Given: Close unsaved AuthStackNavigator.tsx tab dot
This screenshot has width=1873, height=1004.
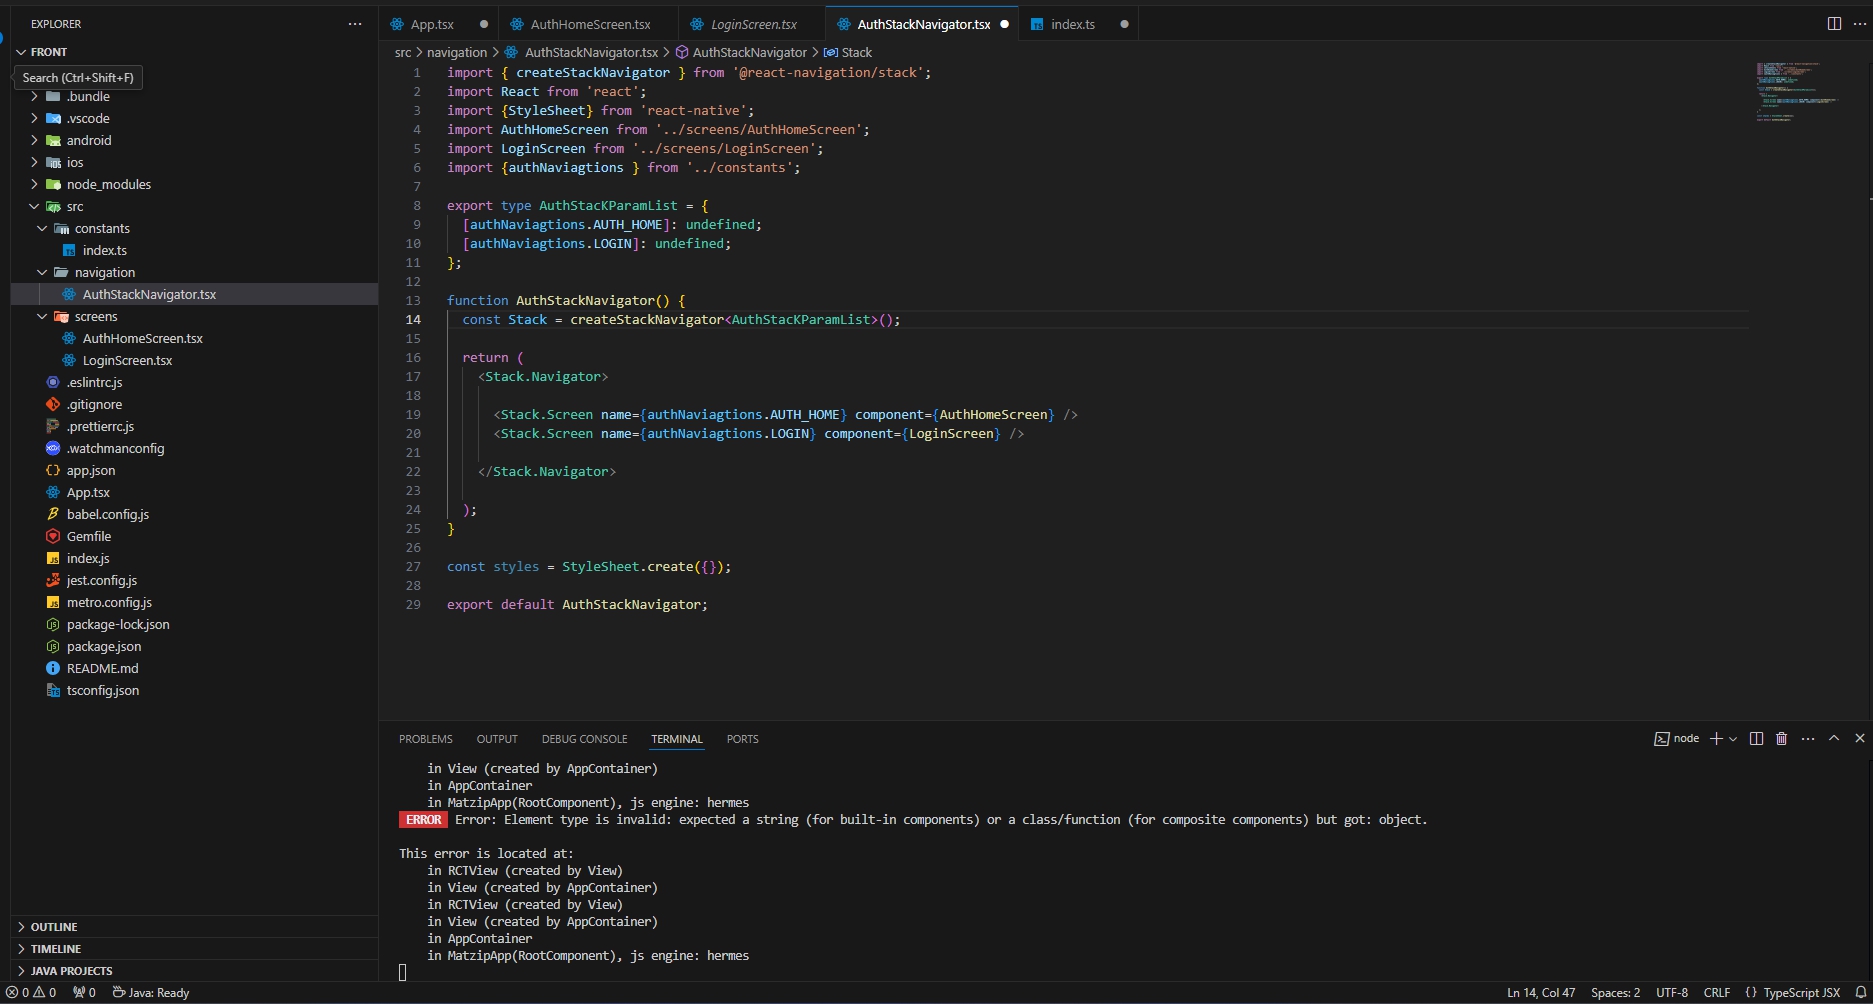Looking at the screenshot, I should click(x=1004, y=24).
